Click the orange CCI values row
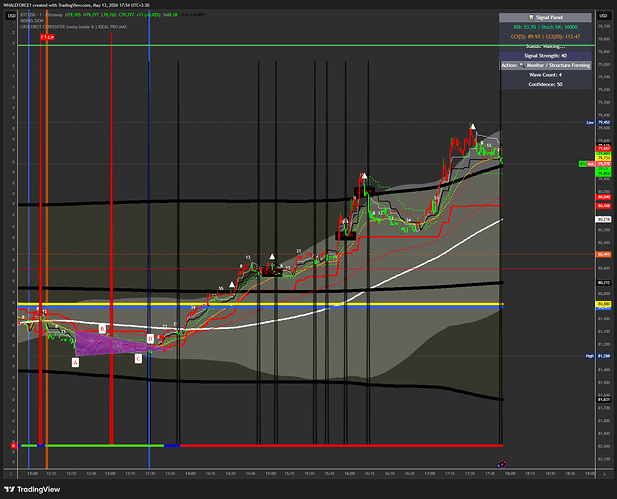Screen dimensions: 617x499 pos(545,37)
